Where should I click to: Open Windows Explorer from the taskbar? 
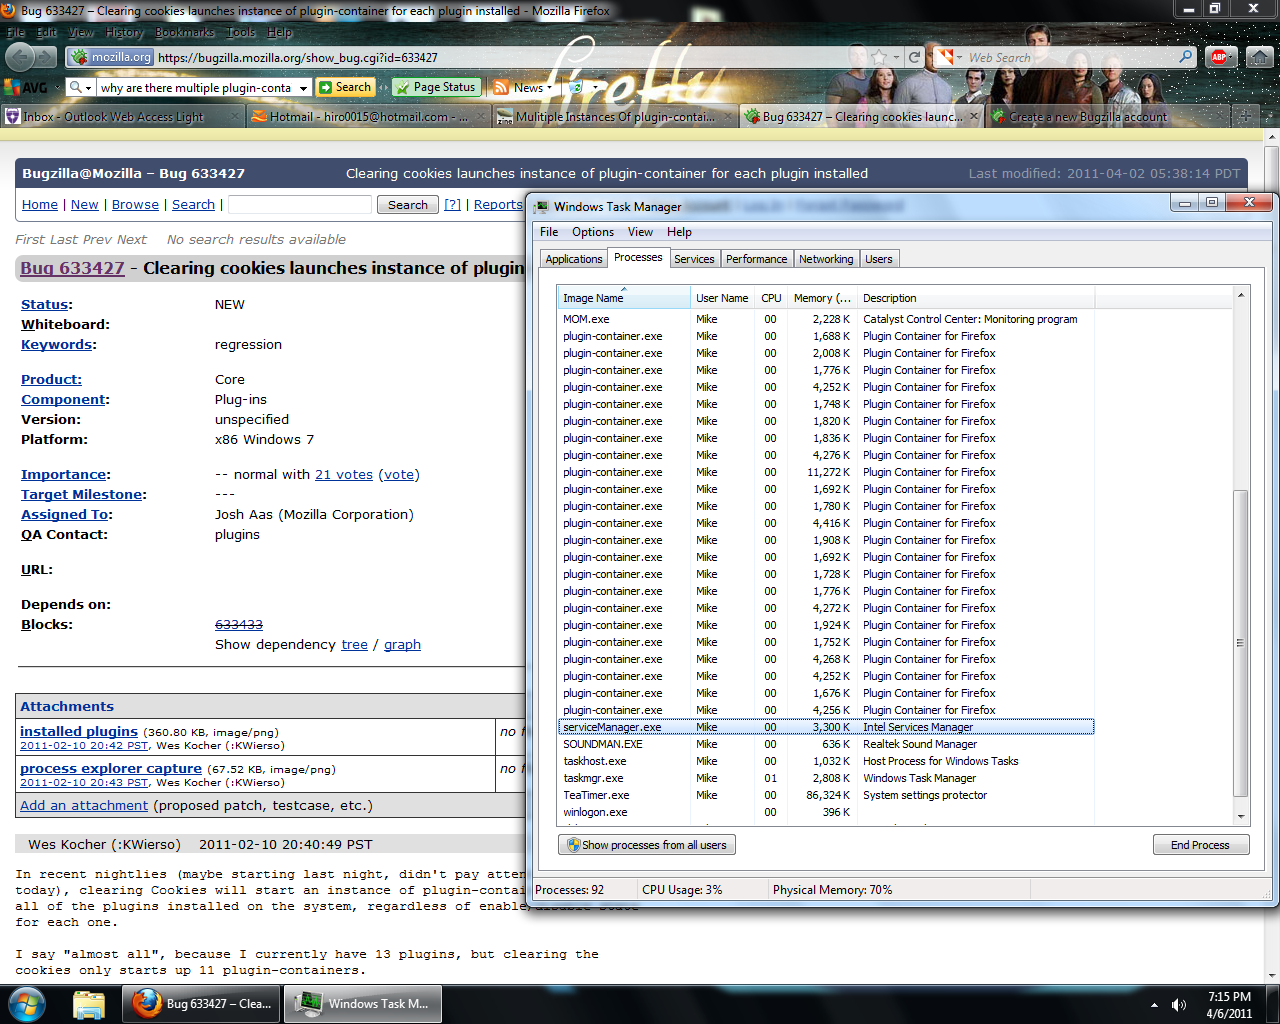[x=89, y=1003]
